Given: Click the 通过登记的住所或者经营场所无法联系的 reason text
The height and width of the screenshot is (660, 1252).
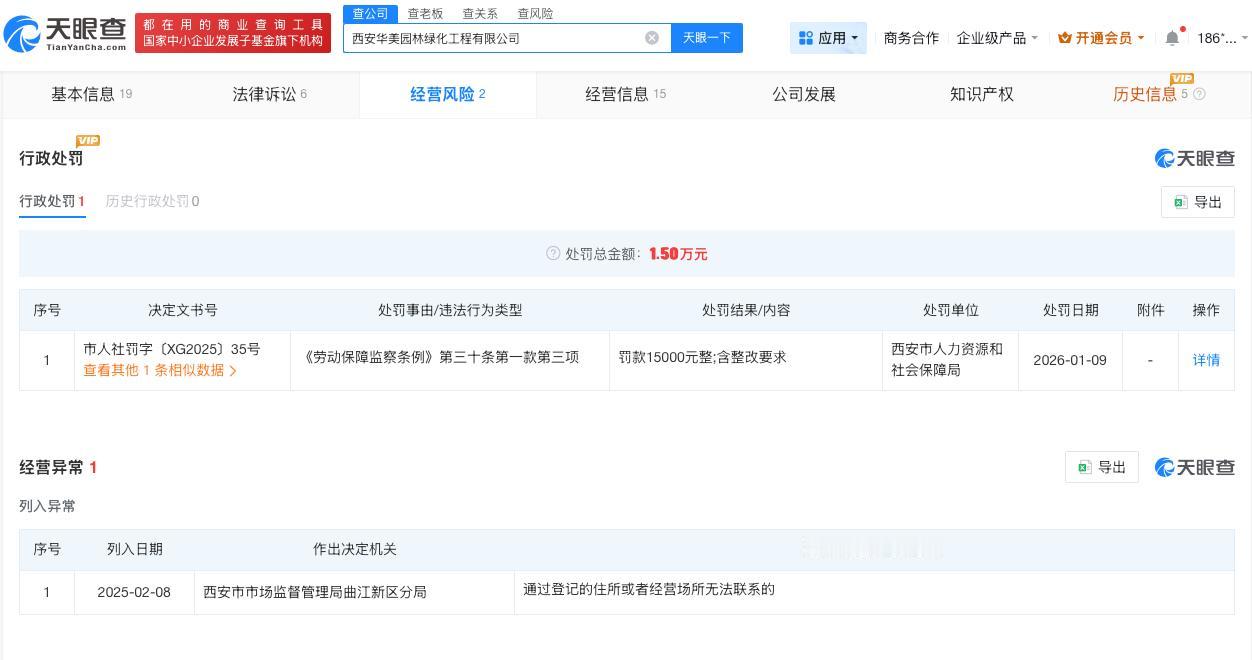Looking at the screenshot, I should click(x=649, y=589).
